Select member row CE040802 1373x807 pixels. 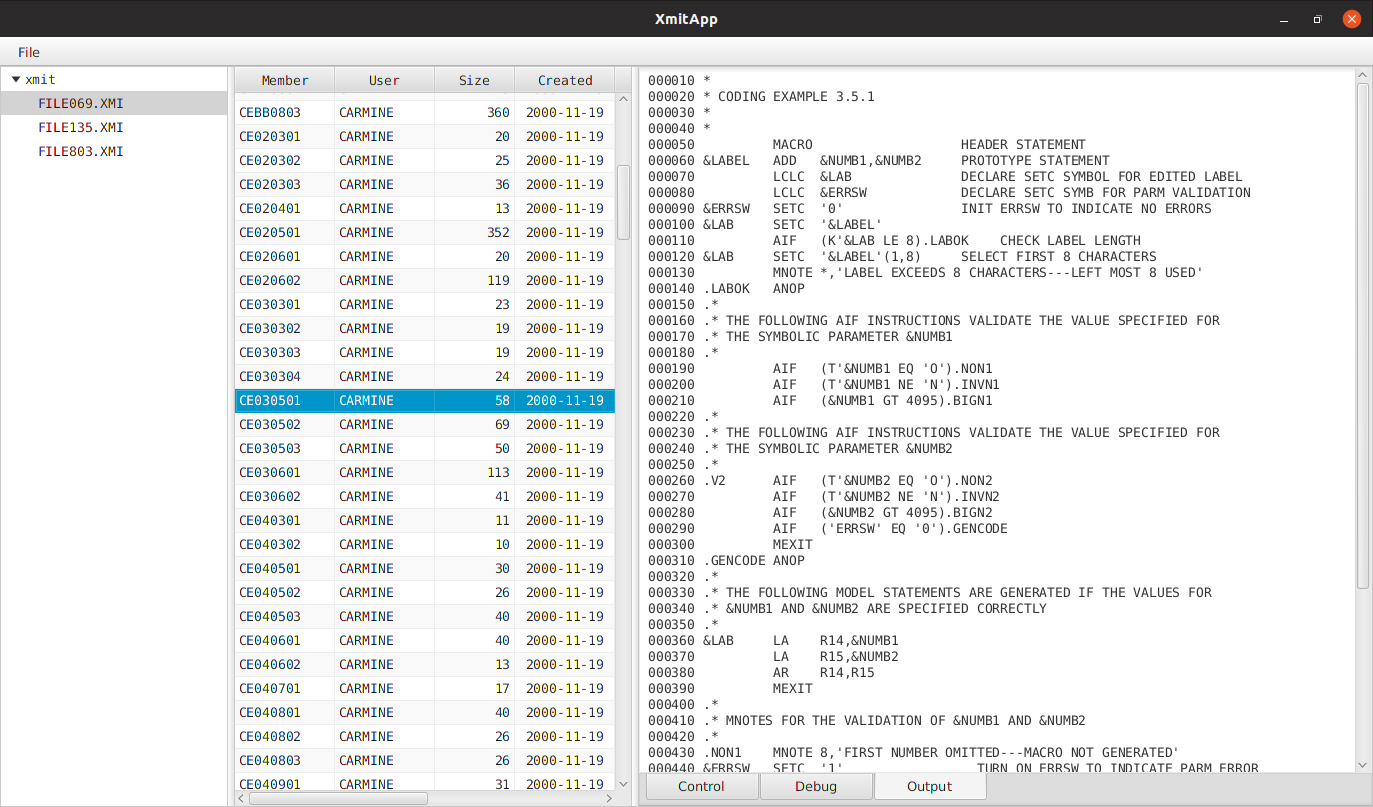425,736
